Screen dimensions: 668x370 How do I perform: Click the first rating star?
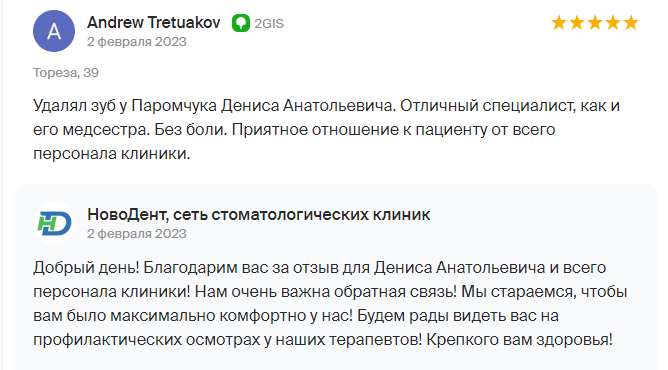(x=559, y=23)
